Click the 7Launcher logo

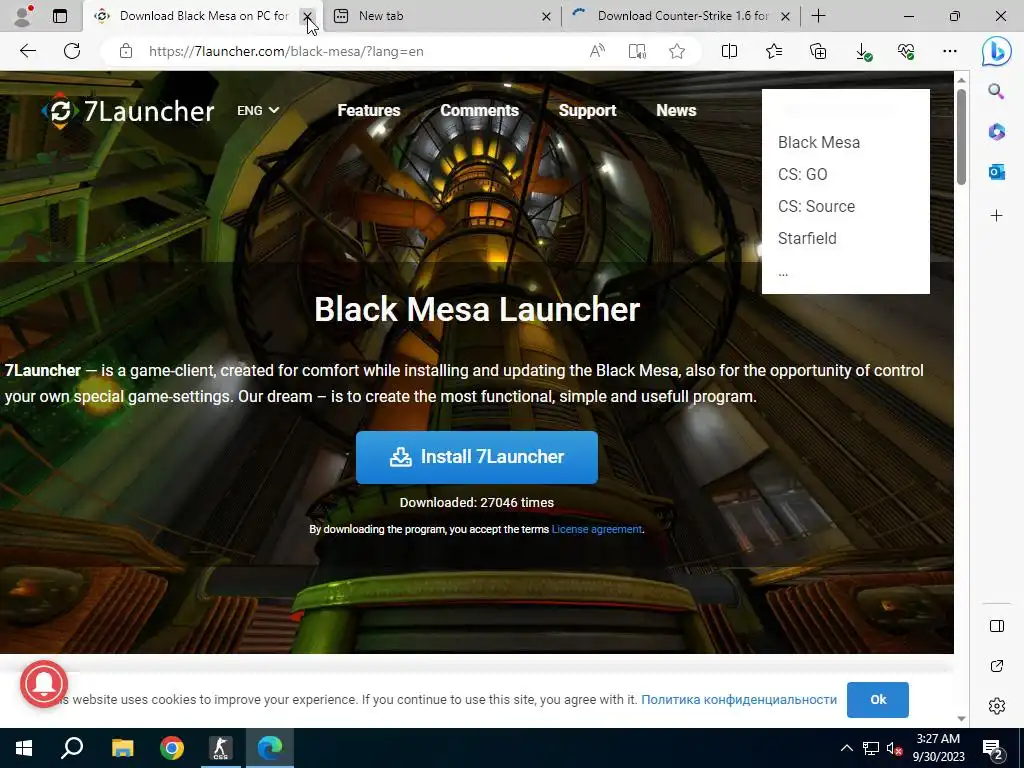point(128,111)
